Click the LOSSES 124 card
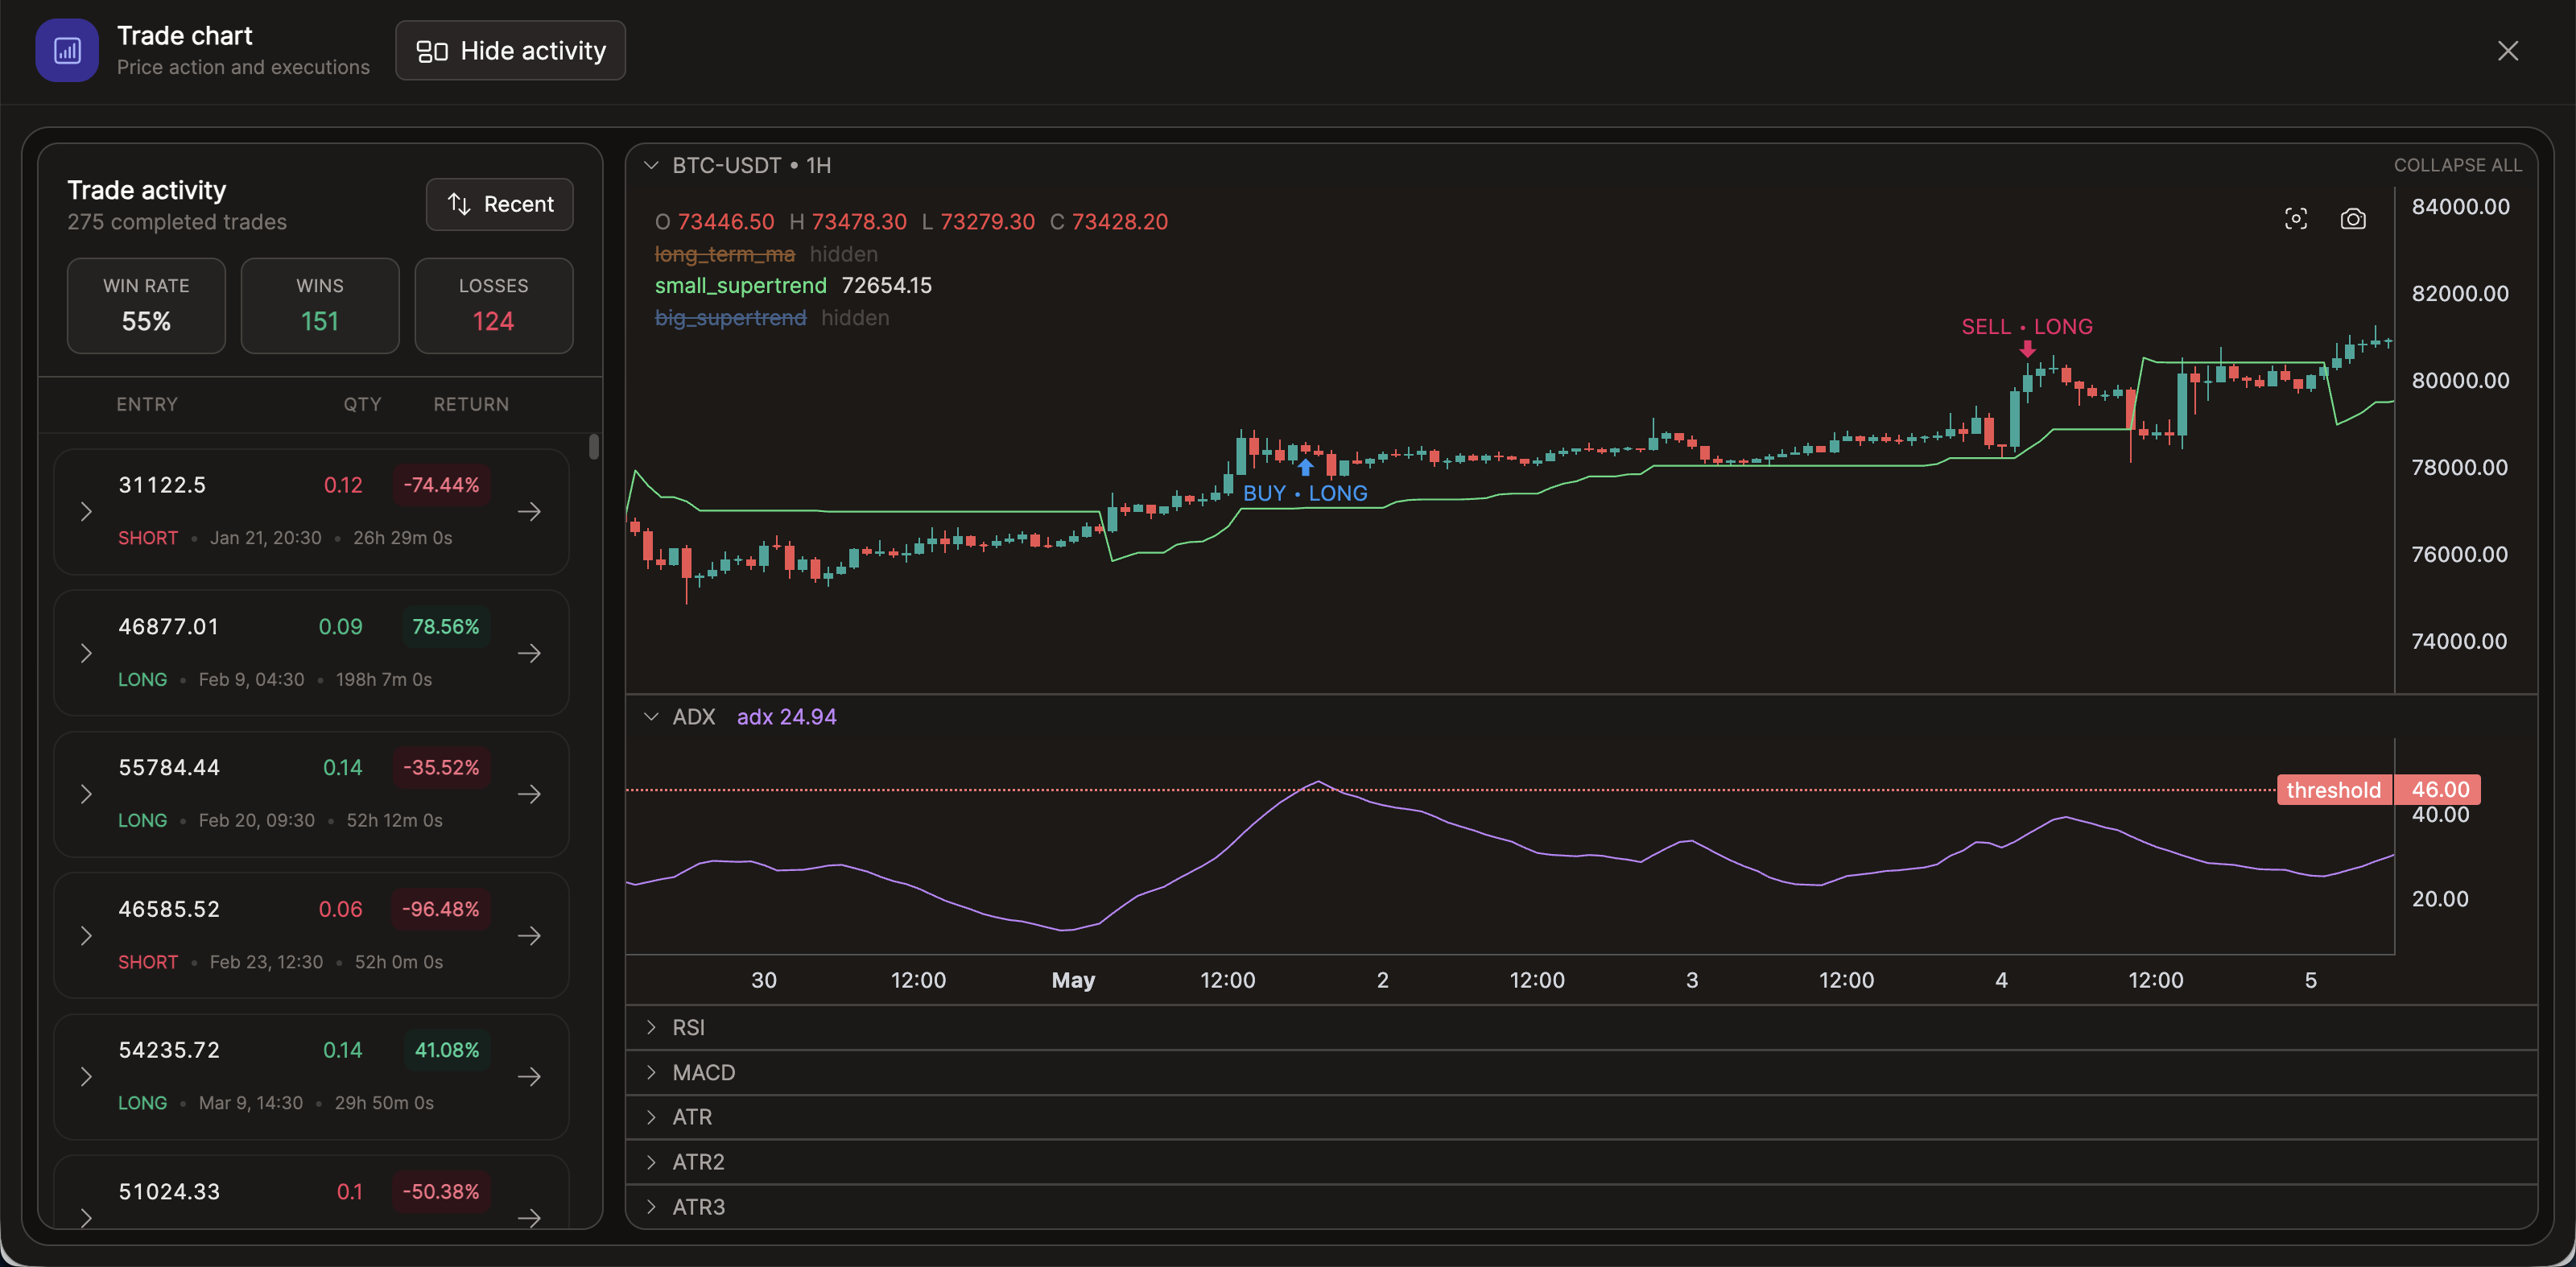Image resolution: width=2576 pixels, height=1267 pixels. (493, 305)
